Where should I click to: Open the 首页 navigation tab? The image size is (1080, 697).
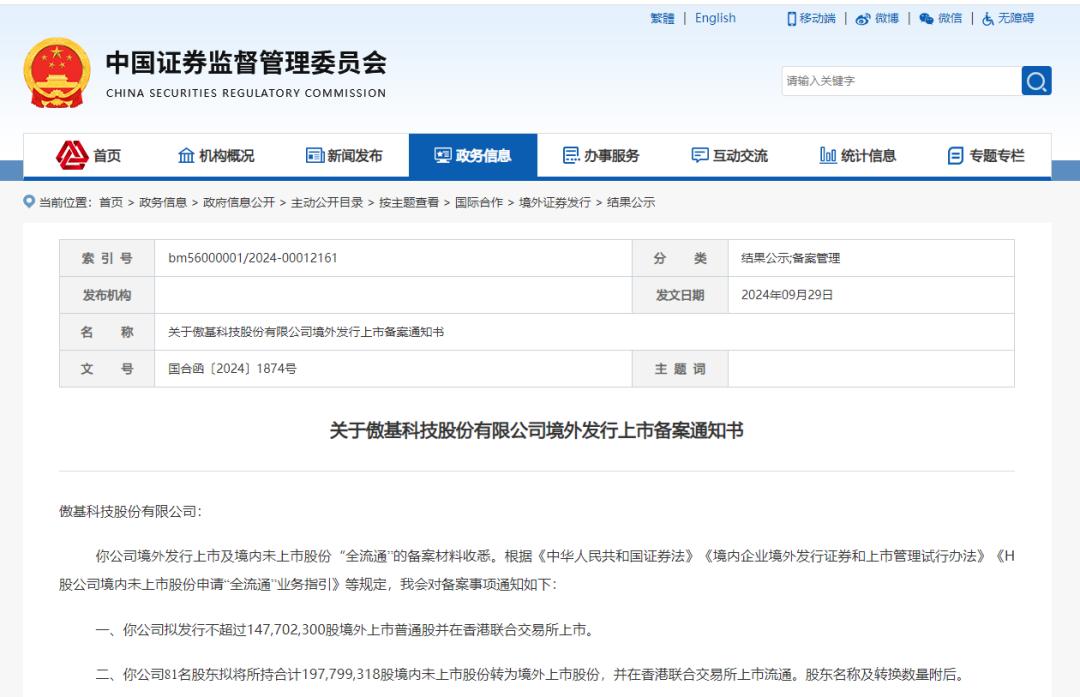pos(88,156)
